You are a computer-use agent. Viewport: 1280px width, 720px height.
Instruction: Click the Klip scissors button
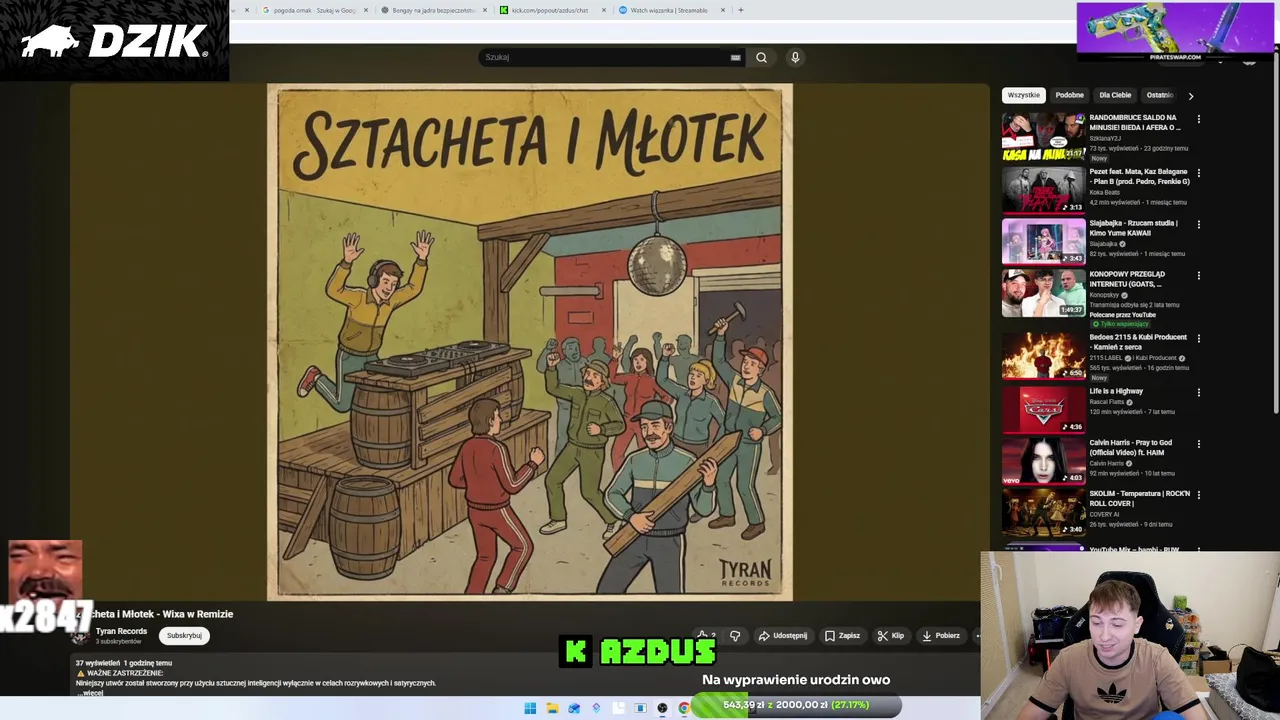pyautogui.click(x=891, y=636)
